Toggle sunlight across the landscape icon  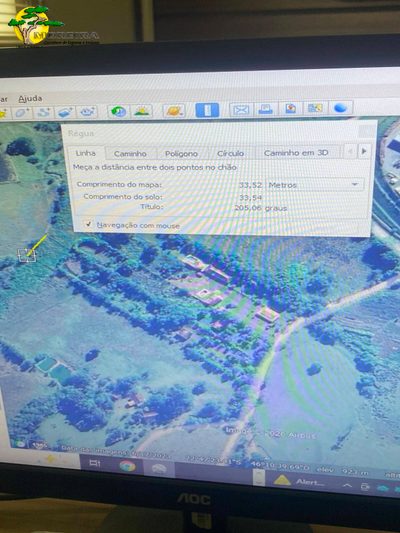point(142,111)
